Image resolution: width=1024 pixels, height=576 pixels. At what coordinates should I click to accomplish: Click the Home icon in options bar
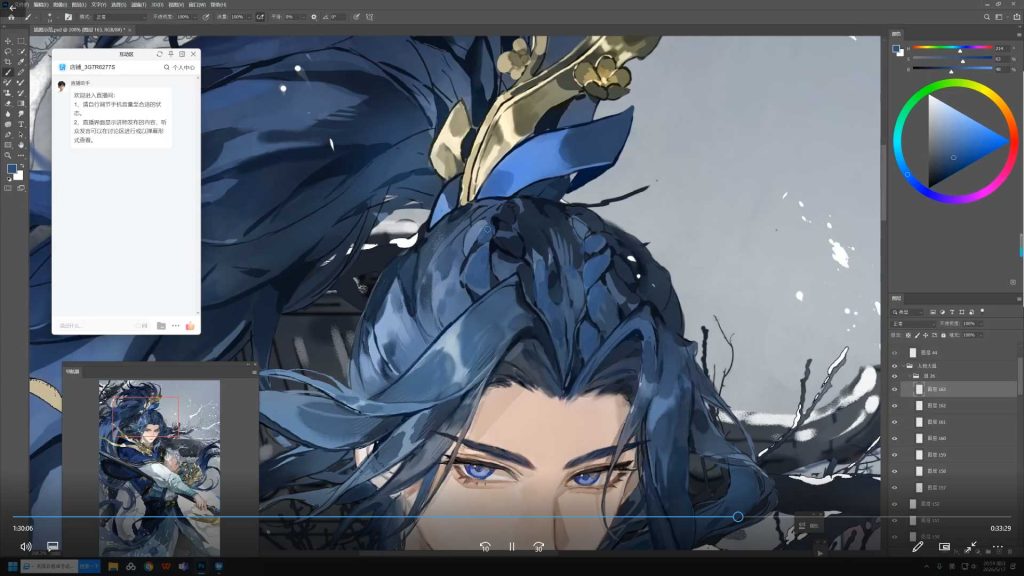tap(11, 17)
